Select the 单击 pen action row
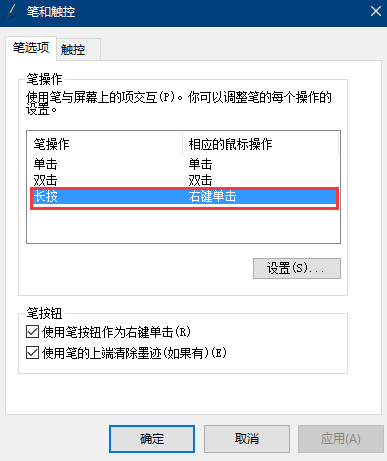Viewport: 387px width, 461px height. click(183, 164)
